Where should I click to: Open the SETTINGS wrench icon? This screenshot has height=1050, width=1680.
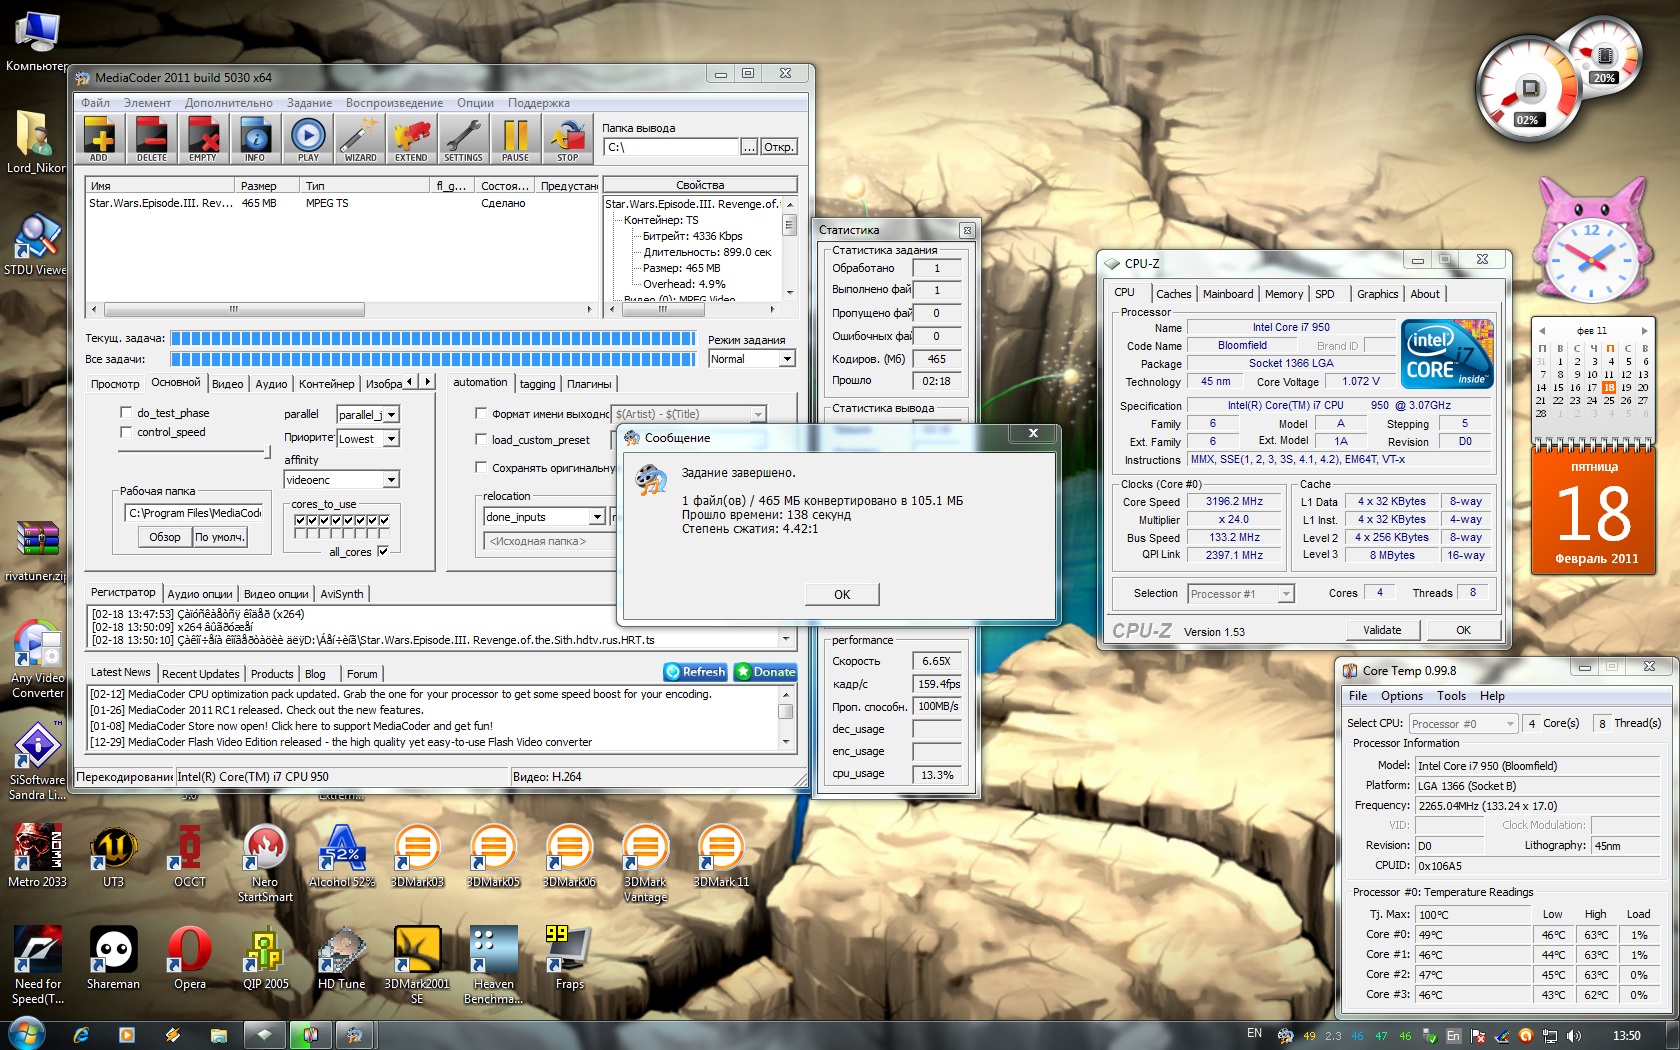tap(463, 139)
